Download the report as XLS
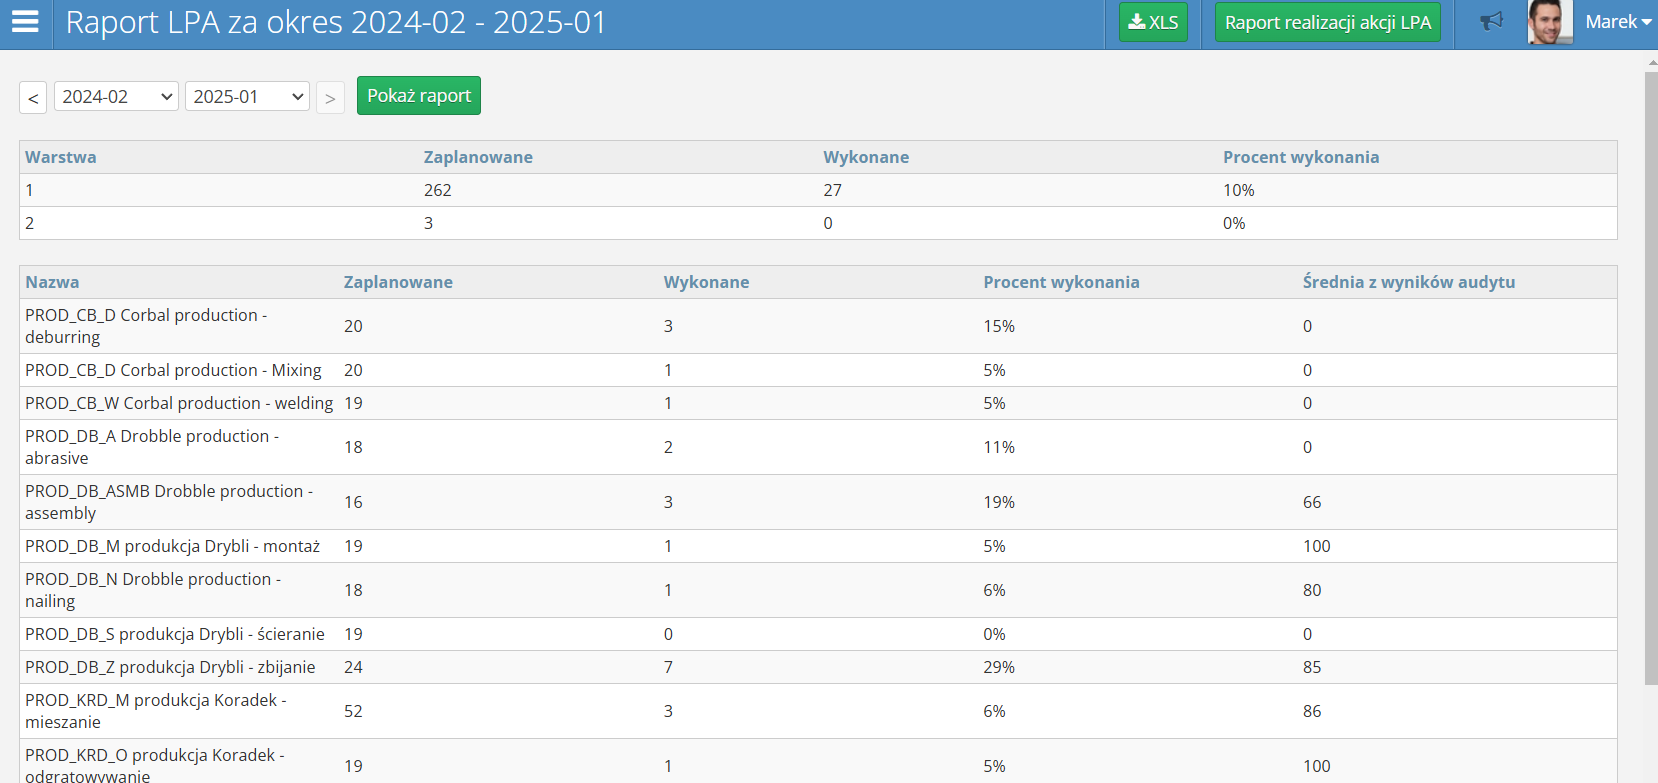The width and height of the screenshot is (1658, 783). [x=1153, y=22]
